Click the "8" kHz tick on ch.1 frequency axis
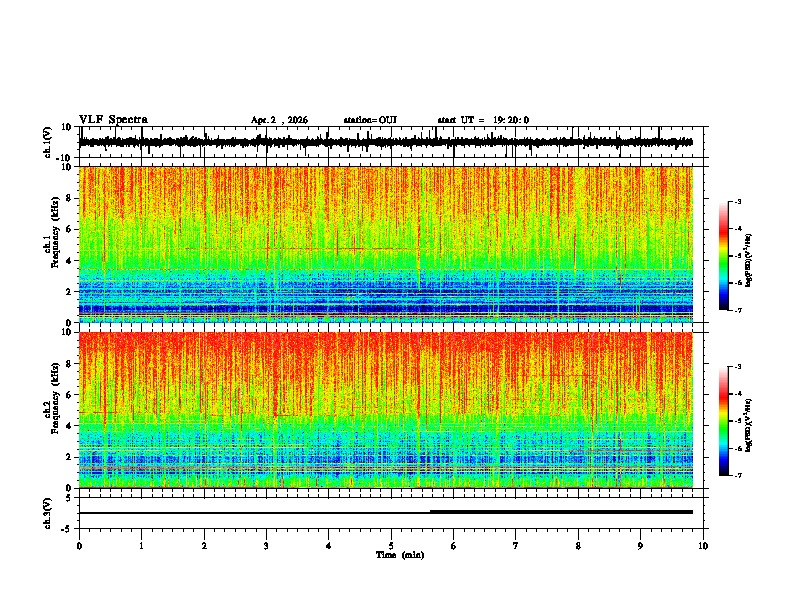 [x=69, y=198]
